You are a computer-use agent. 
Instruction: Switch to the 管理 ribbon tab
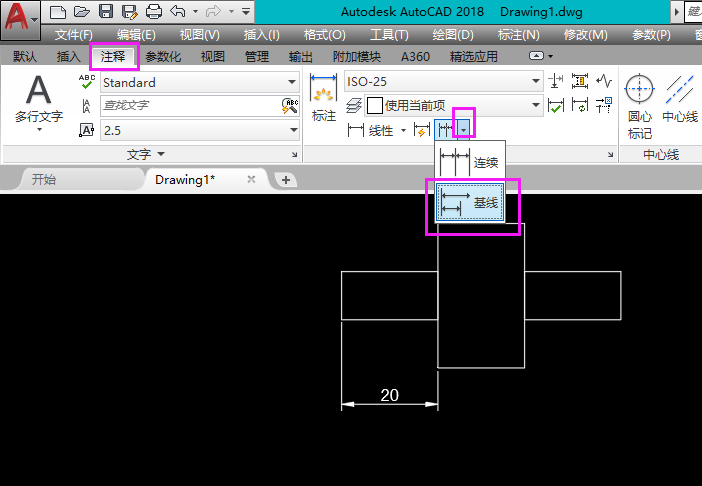point(257,56)
